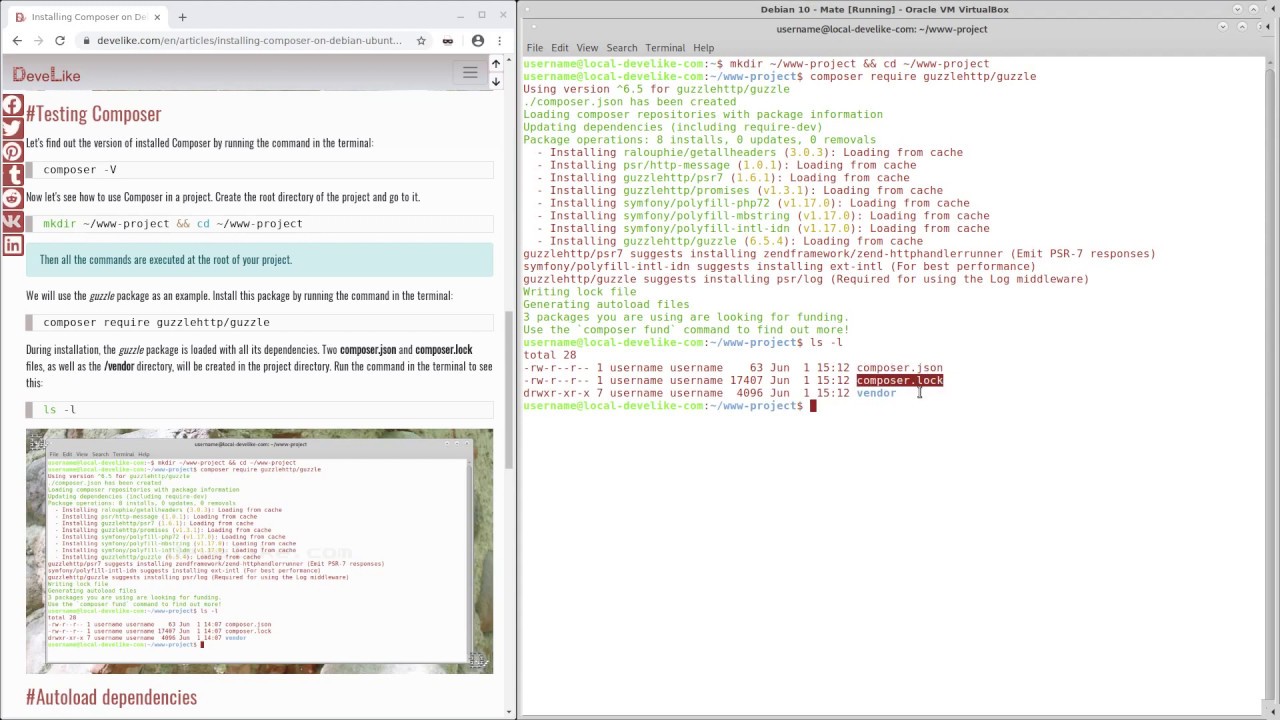Click the vendor directory in ls output
1280x720 pixels.
tap(876, 393)
